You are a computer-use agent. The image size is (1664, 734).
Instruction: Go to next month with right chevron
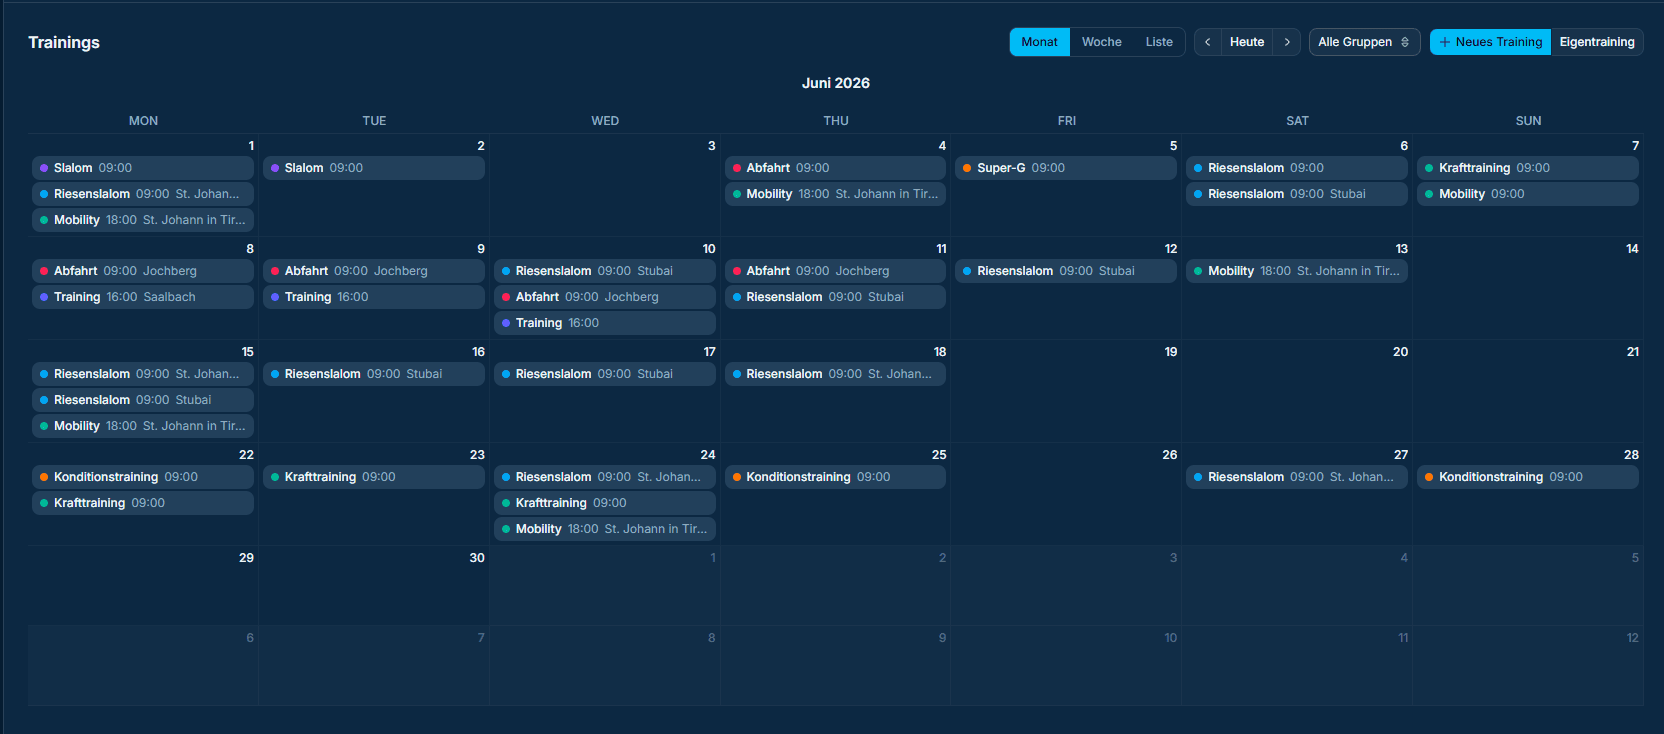pos(1287,42)
